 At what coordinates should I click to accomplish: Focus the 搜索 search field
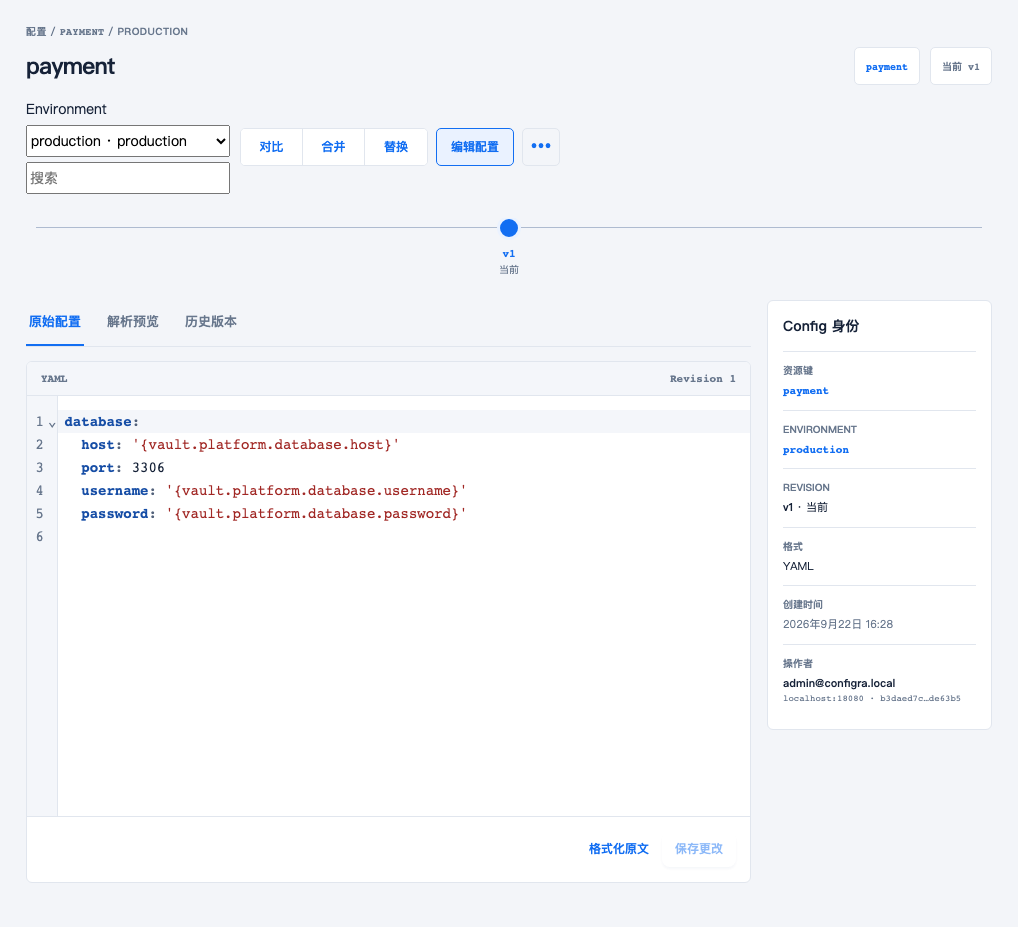128,178
